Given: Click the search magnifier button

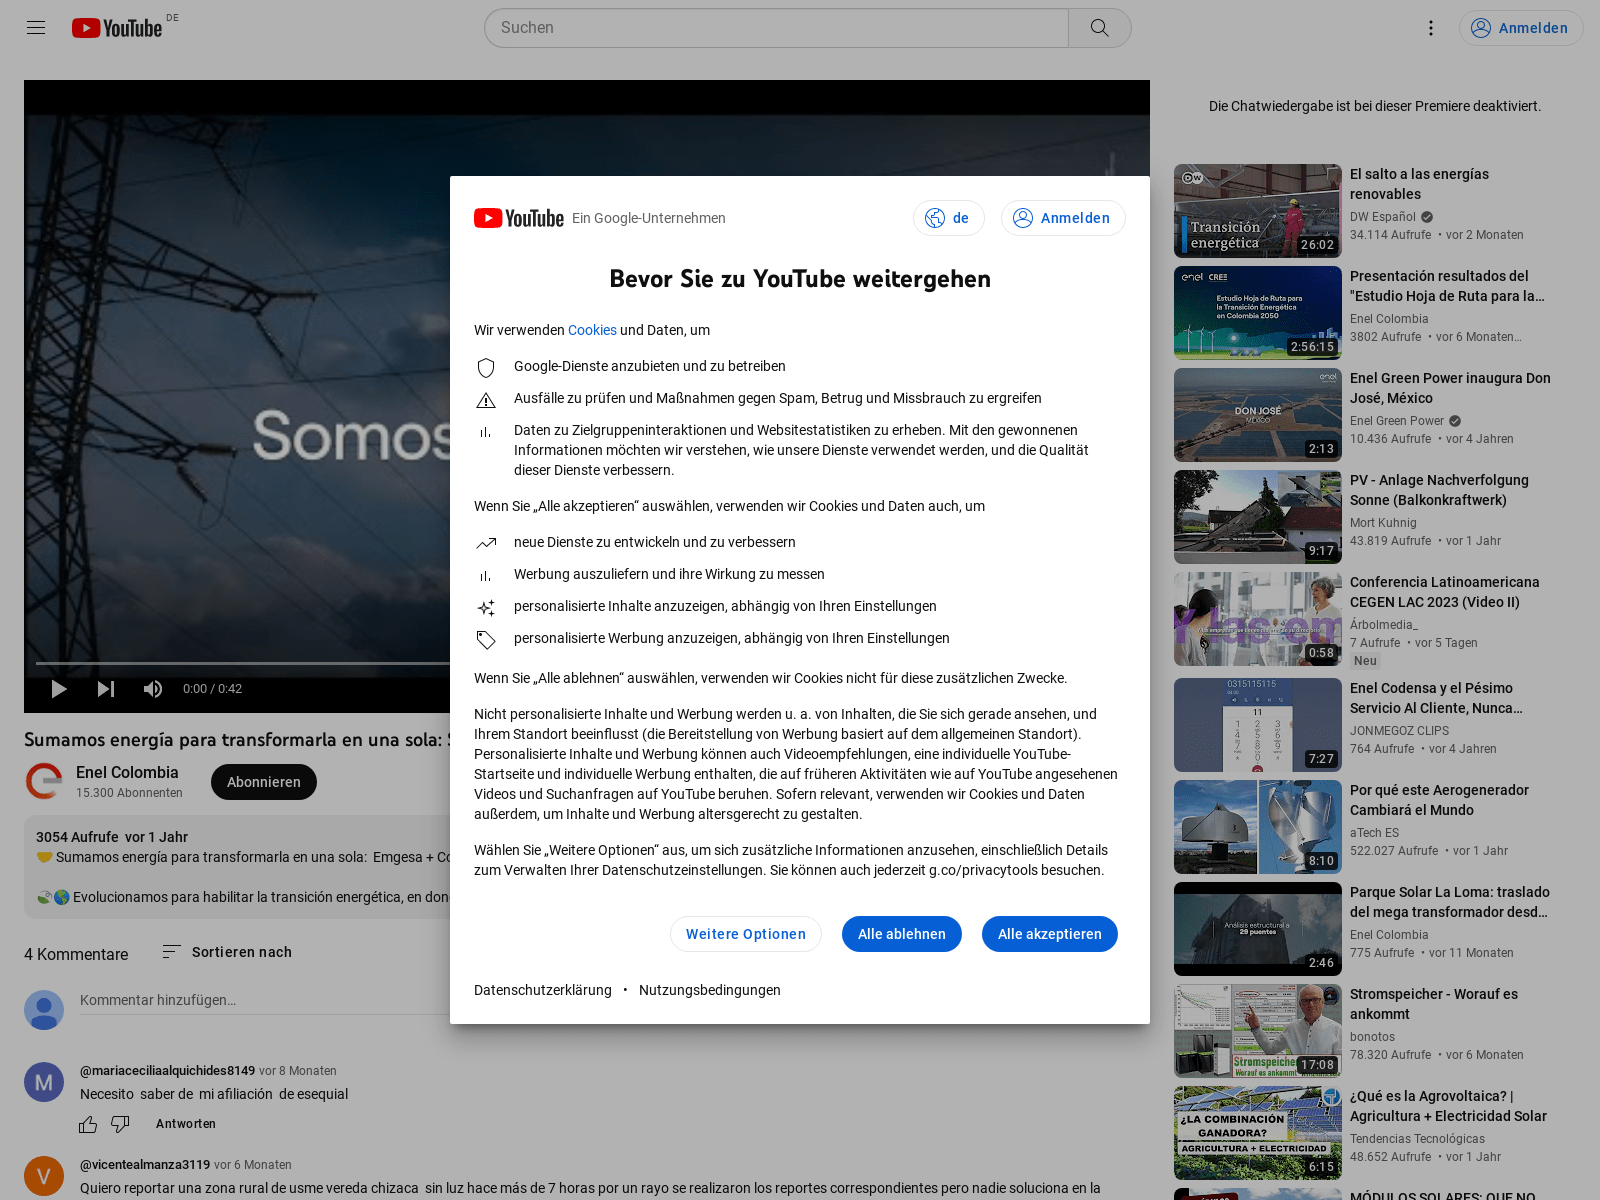Looking at the screenshot, I should (x=1099, y=28).
